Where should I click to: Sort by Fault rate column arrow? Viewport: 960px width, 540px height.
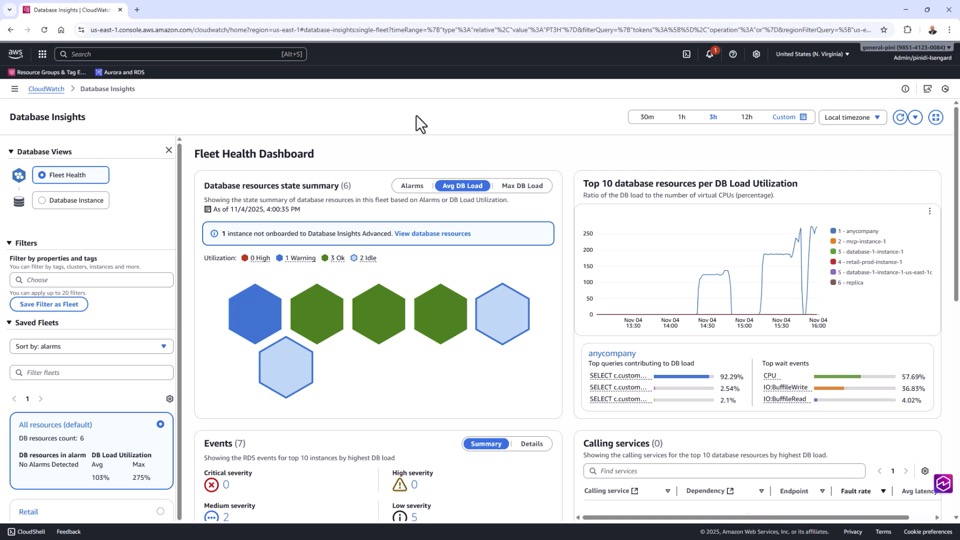point(883,491)
